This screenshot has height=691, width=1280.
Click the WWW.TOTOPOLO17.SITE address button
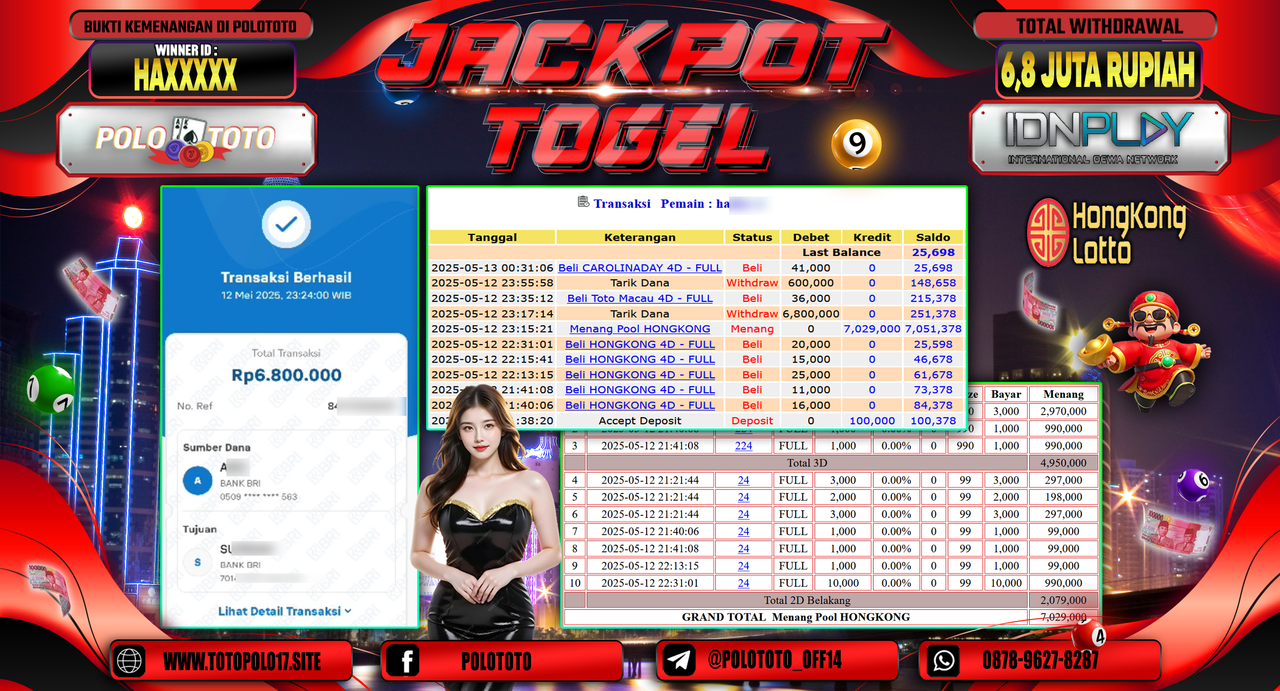(231, 661)
